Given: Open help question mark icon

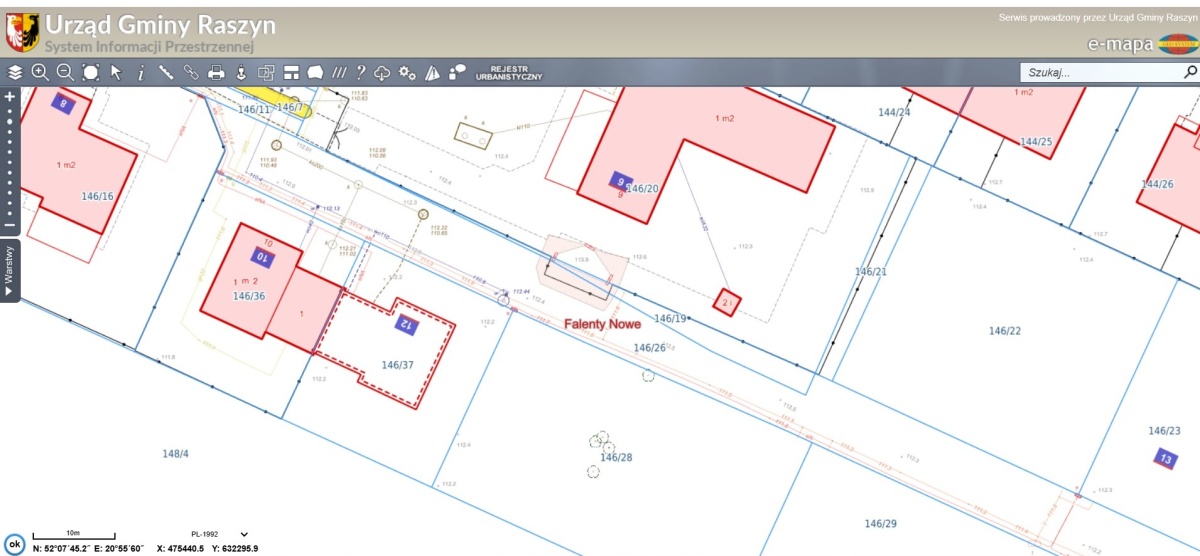Looking at the screenshot, I should [361, 72].
